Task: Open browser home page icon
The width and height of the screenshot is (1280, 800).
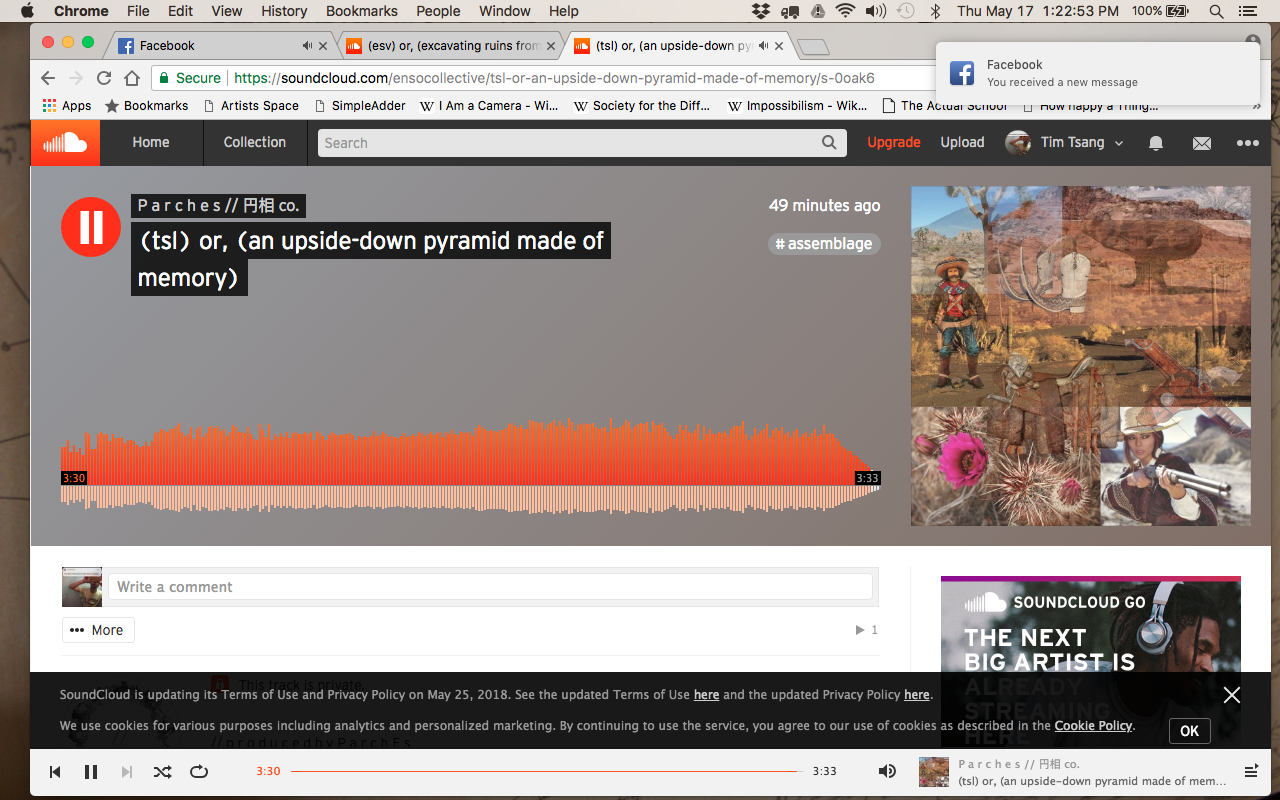Action: 132,78
